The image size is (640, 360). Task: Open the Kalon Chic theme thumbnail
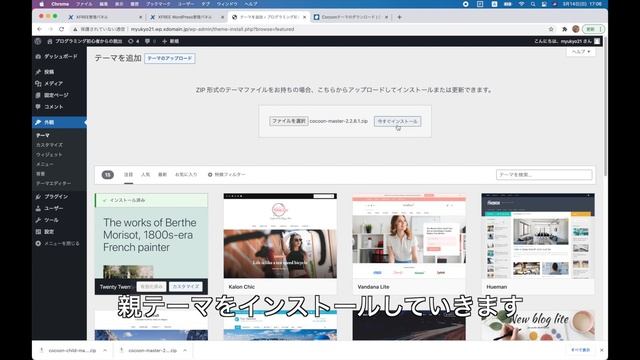(x=280, y=236)
